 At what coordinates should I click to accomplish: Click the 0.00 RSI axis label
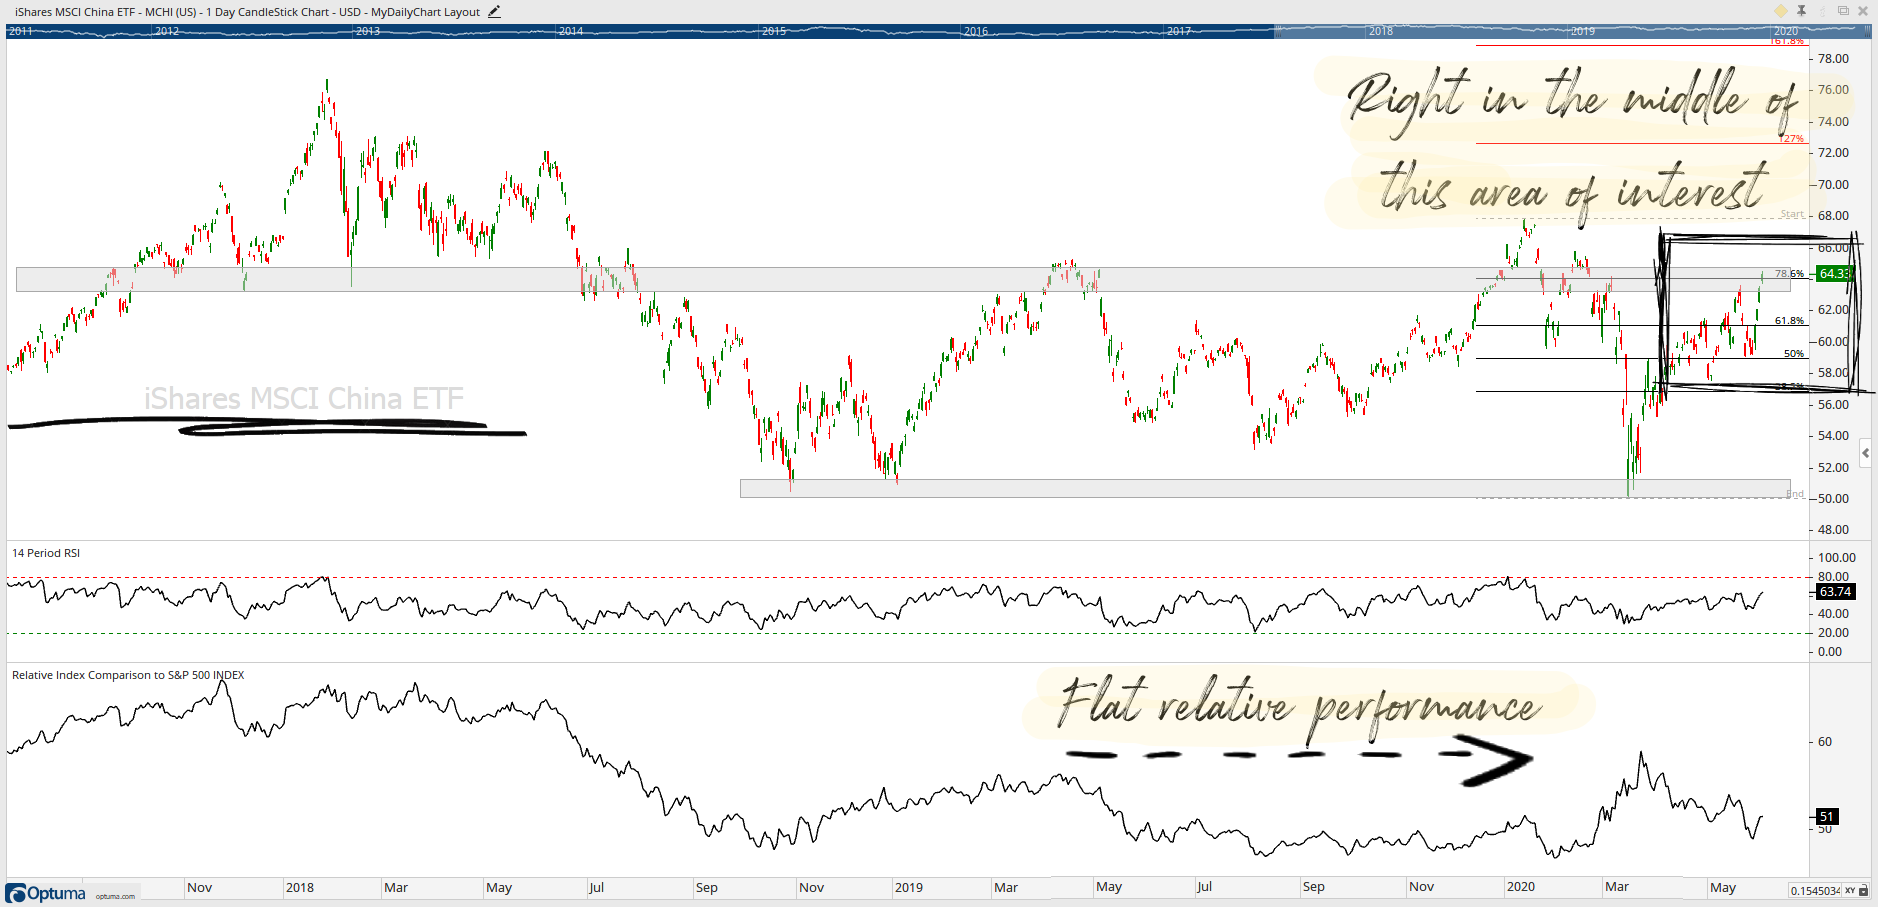pos(1830,651)
